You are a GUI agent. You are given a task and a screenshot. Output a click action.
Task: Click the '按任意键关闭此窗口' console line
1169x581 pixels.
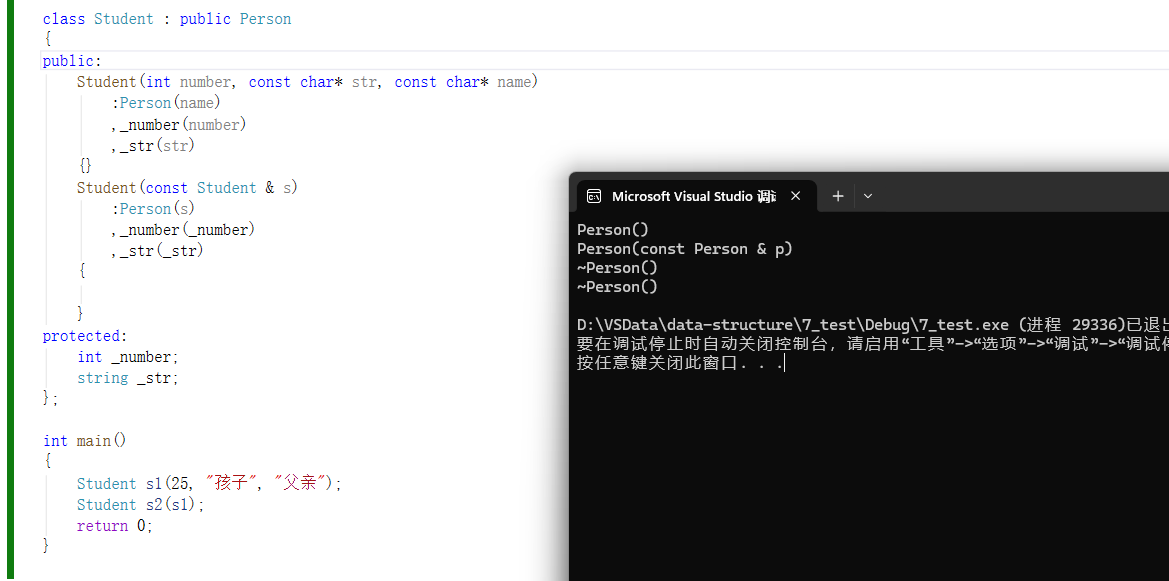681,363
